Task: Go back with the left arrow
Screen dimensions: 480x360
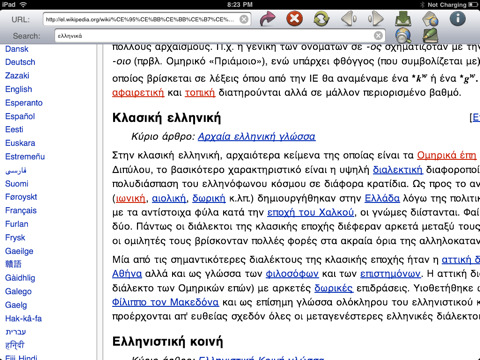Action: click(349, 18)
